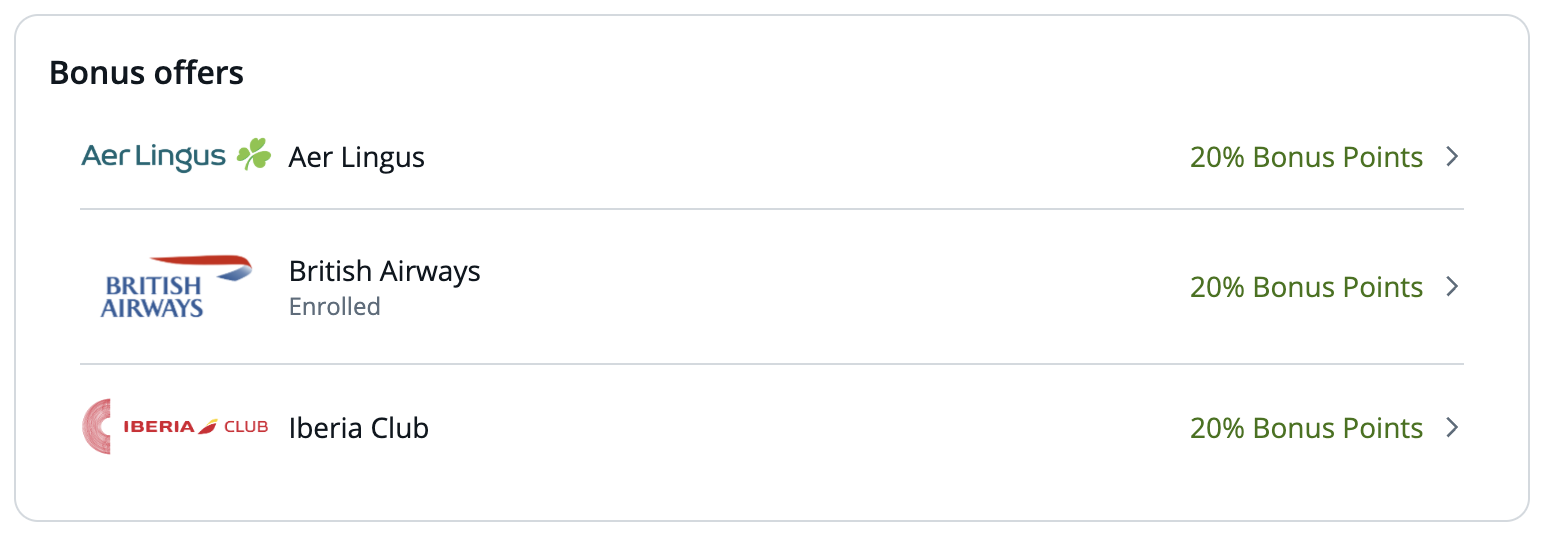
Task: Expand the British Airways offer chevron
Action: (1453, 287)
